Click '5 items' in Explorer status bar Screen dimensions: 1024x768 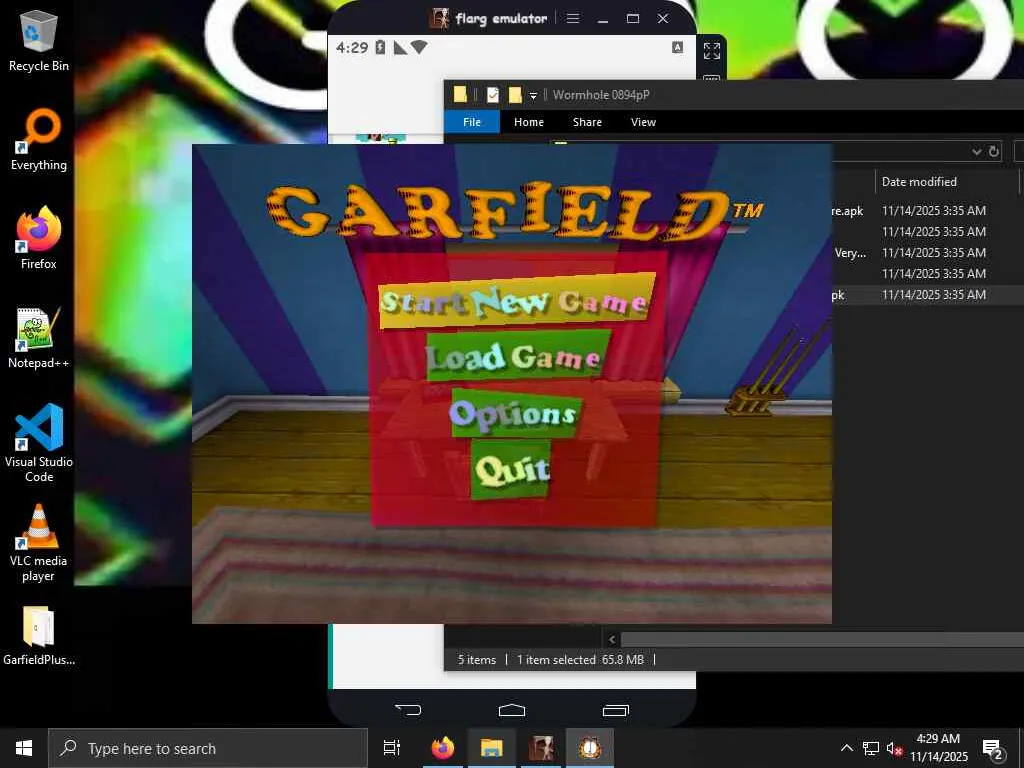477,660
